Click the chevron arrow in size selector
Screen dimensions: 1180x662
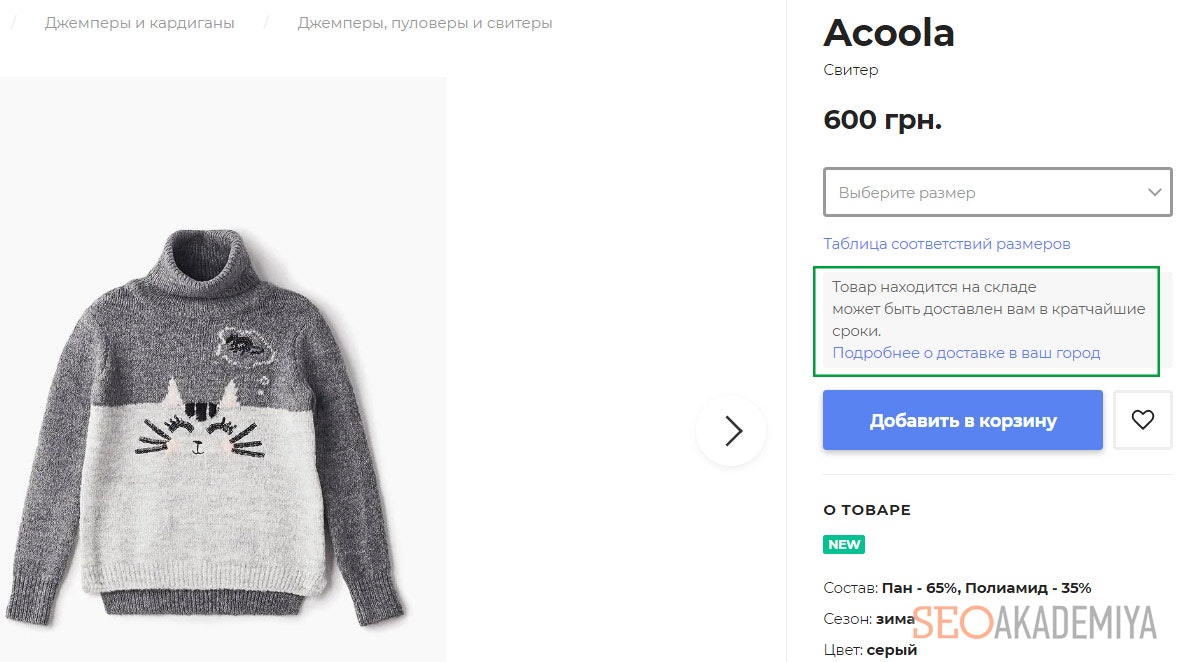(x=1155, y=192)
